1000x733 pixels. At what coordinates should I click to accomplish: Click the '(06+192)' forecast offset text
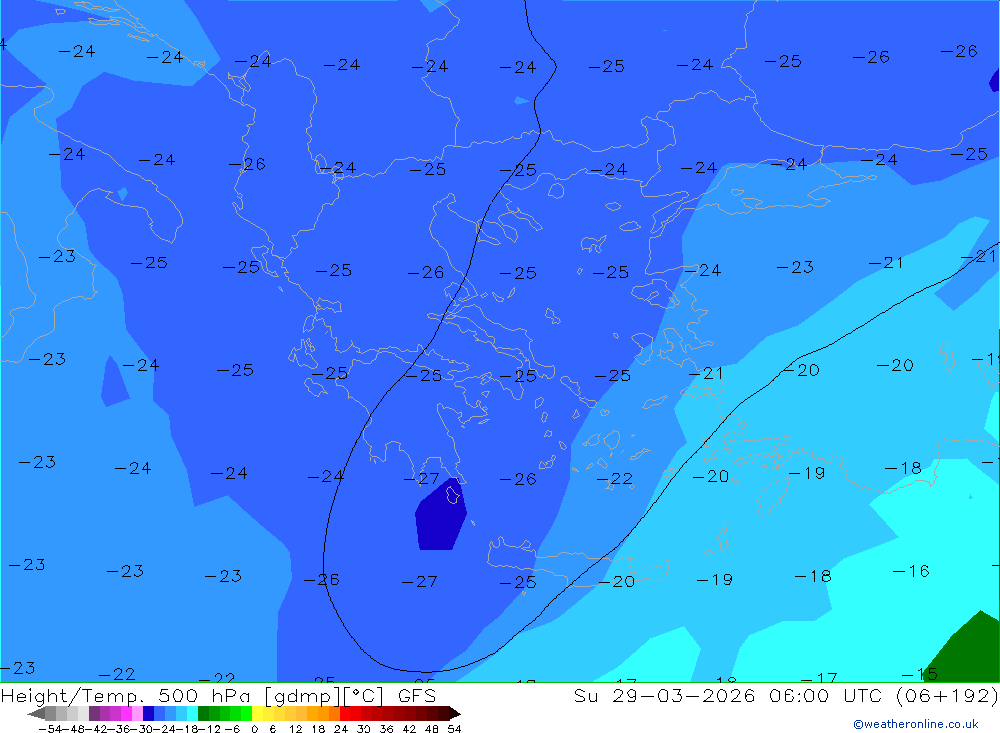click(947, 696)
